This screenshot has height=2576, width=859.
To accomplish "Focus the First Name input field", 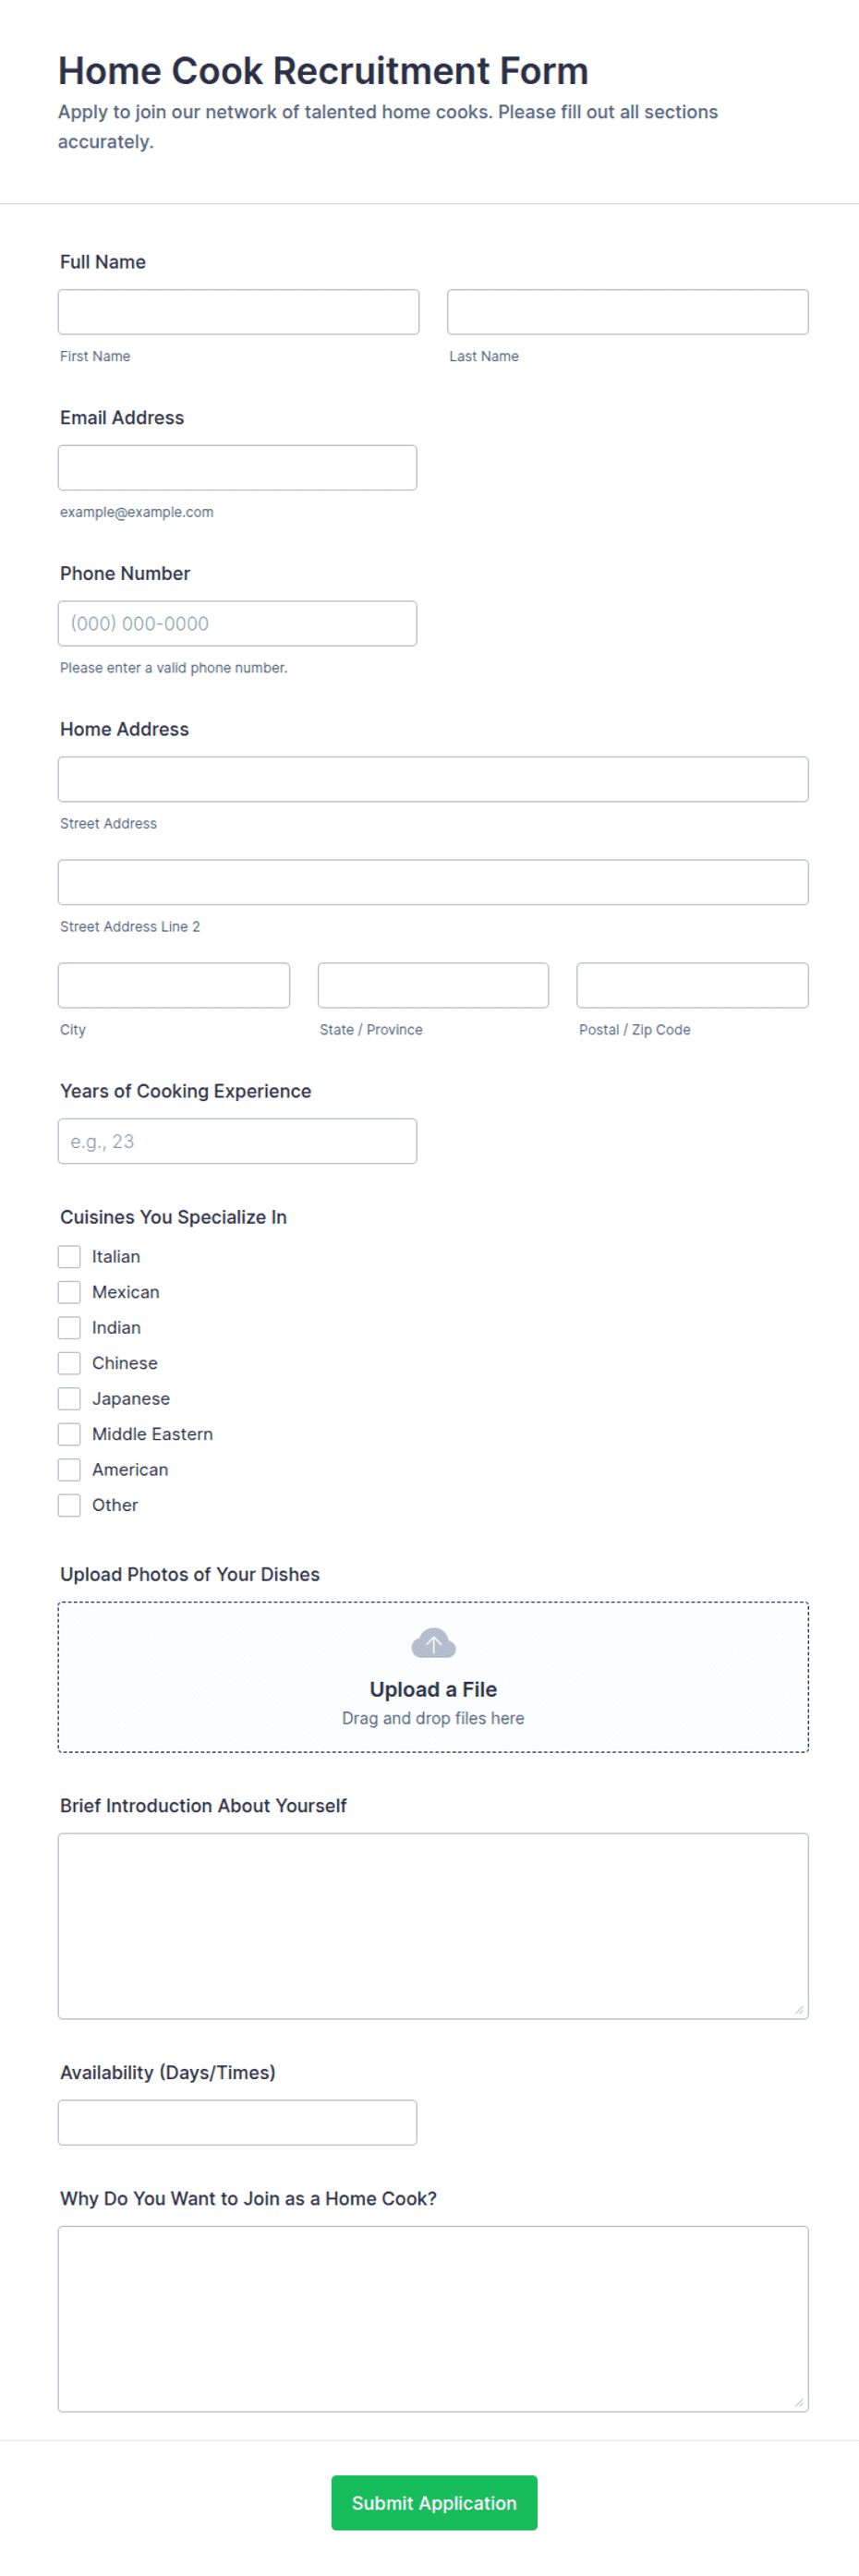I will pos(238,312).
